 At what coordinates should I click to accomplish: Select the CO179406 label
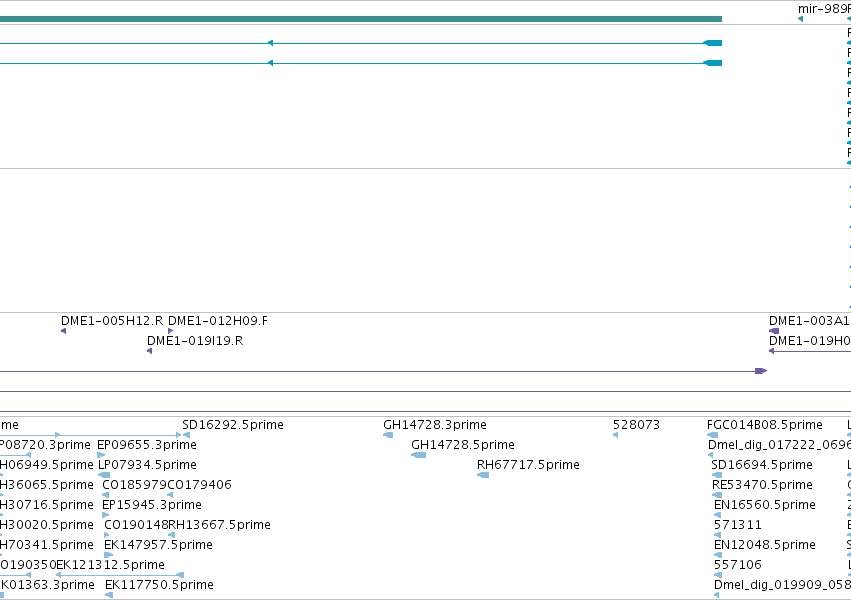click(199, 485)
